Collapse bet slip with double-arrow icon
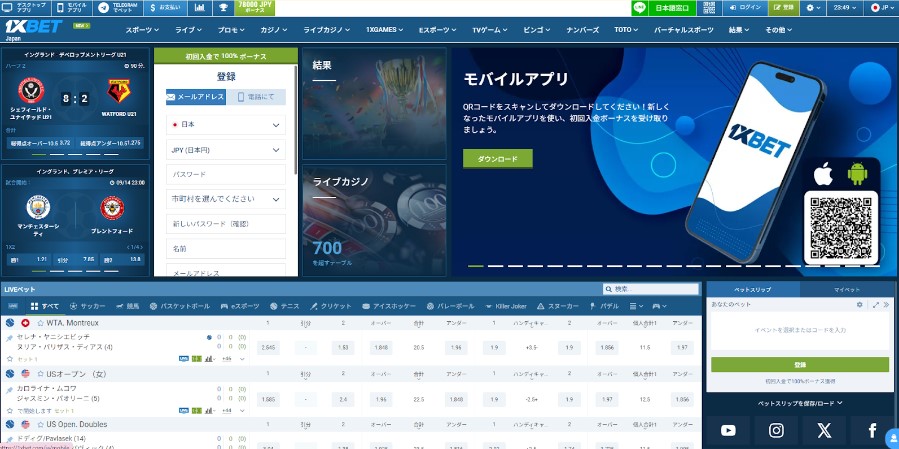Viewport: 899px width, 449px height. click(886, 304)
